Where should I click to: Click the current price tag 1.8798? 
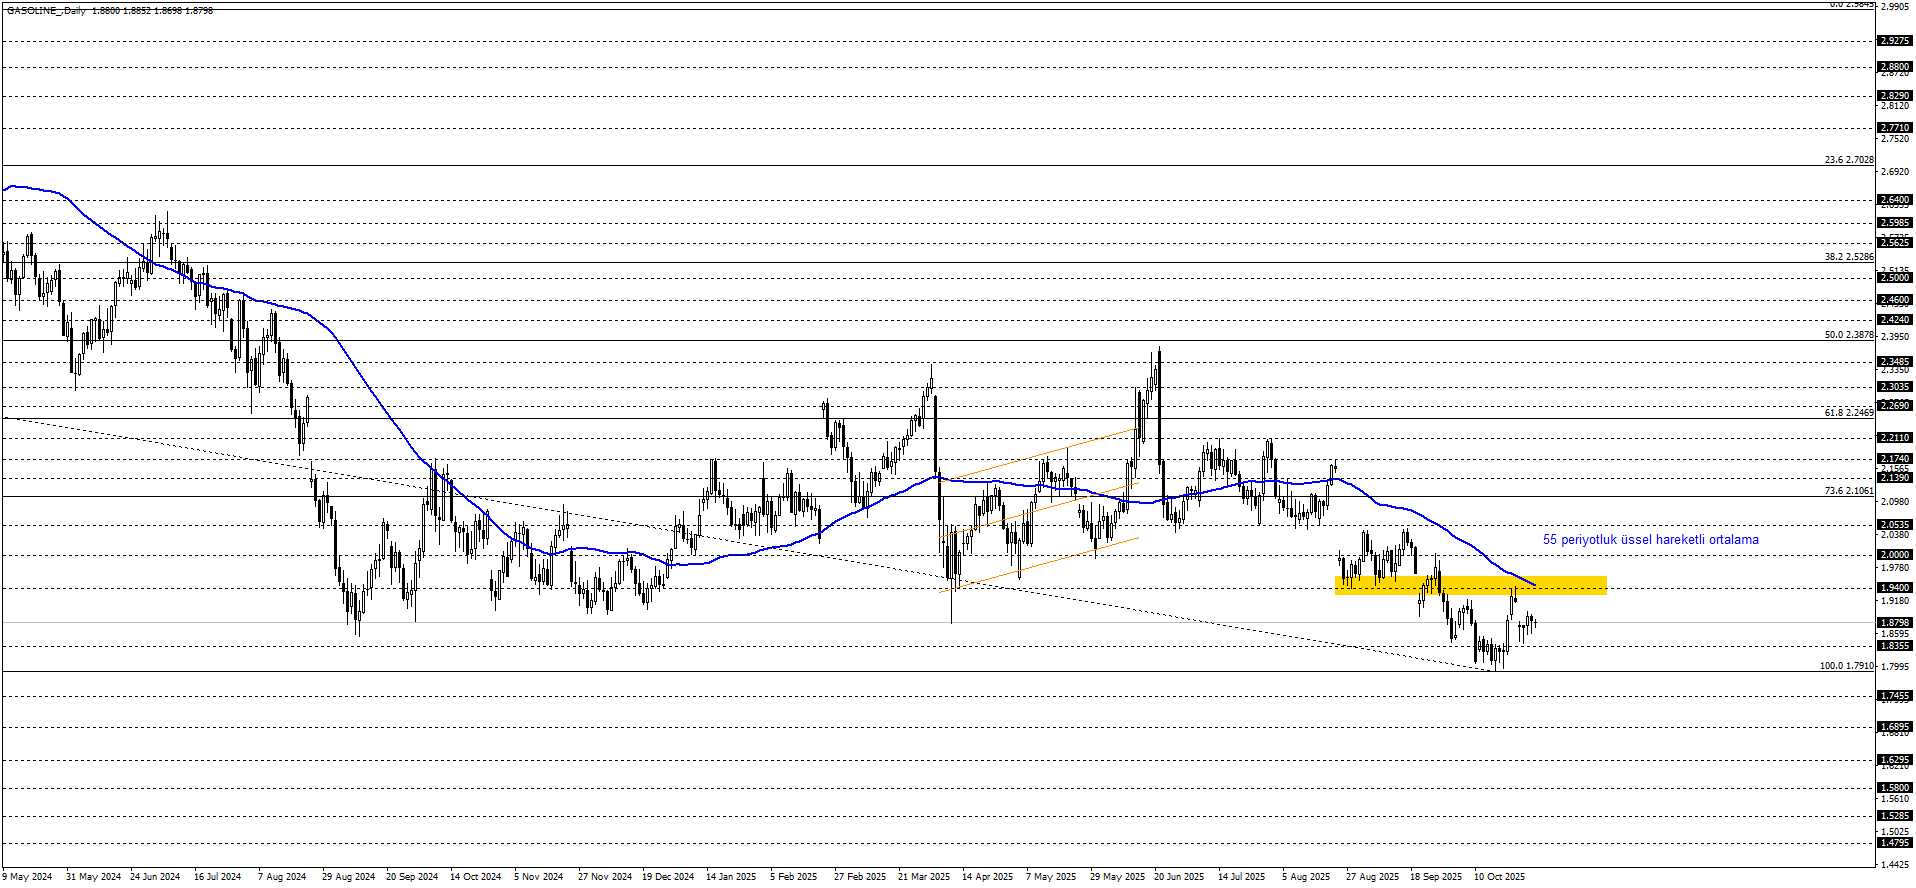[1894, 622]
